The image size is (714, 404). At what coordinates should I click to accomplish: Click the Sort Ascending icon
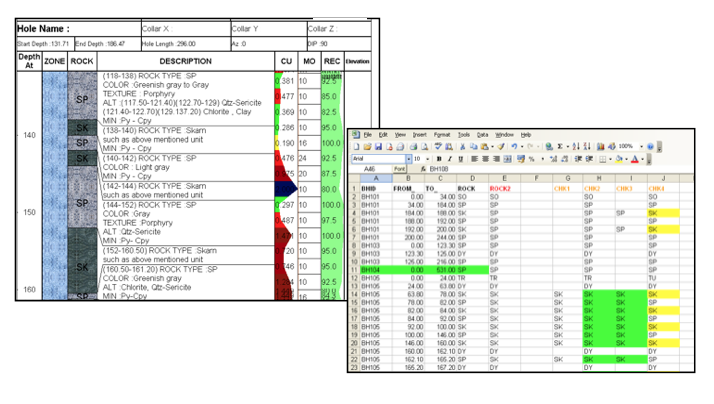[x=575, y=147]
